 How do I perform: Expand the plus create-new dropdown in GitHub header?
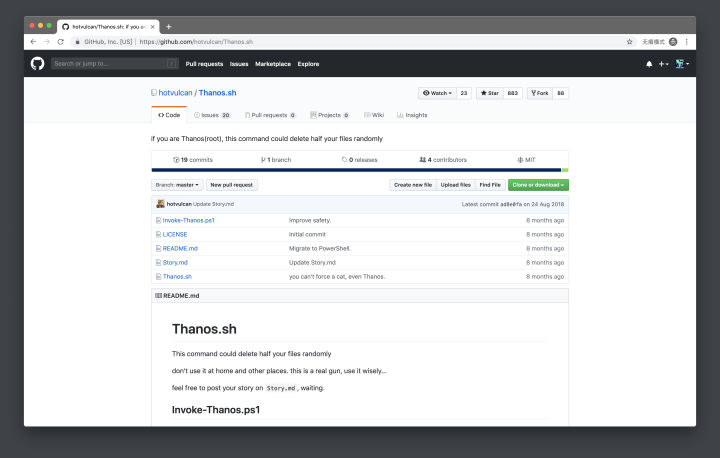pos(664,64)
